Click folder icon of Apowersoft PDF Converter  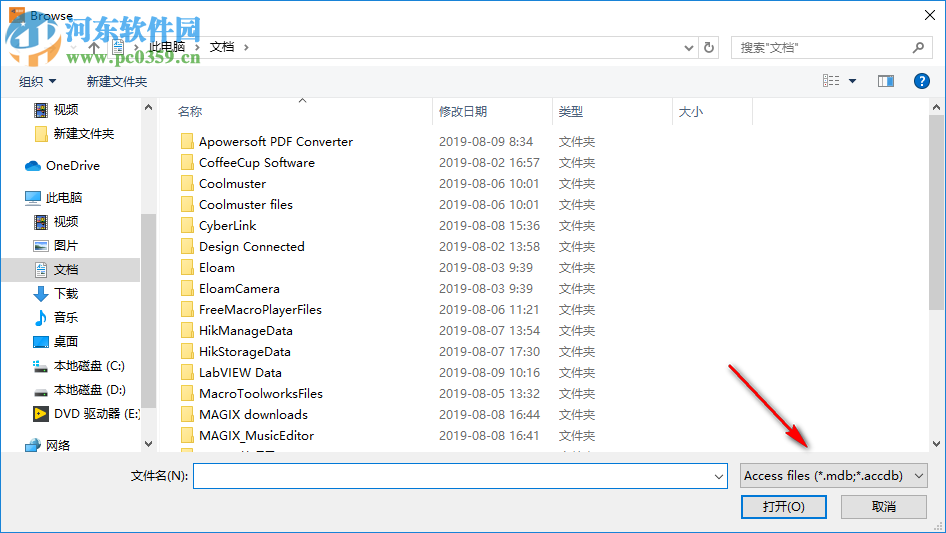click(x=187, y=142)
